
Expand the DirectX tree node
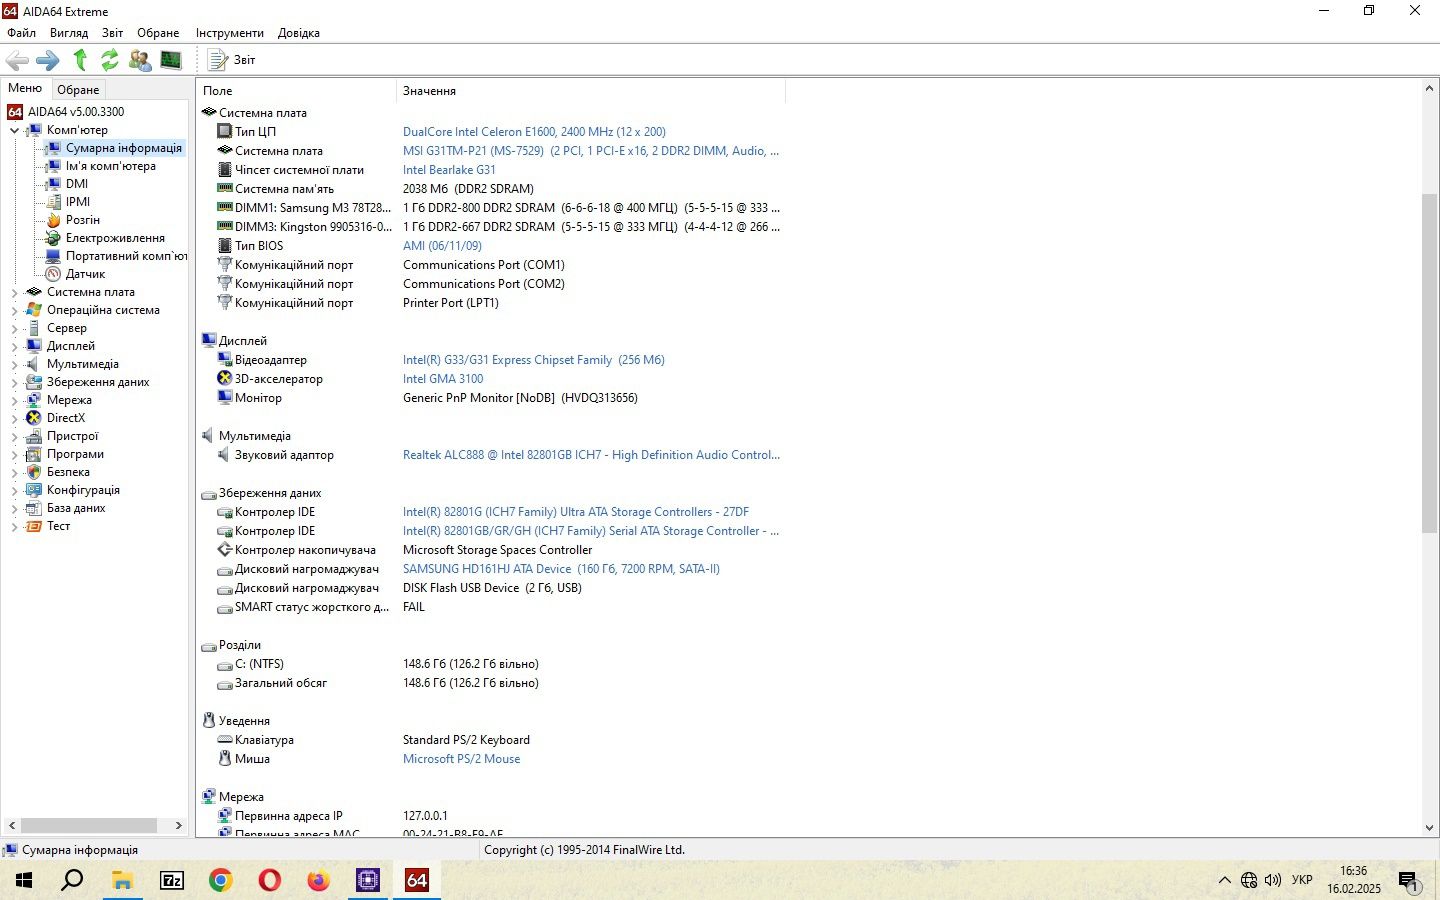point(14,418)
